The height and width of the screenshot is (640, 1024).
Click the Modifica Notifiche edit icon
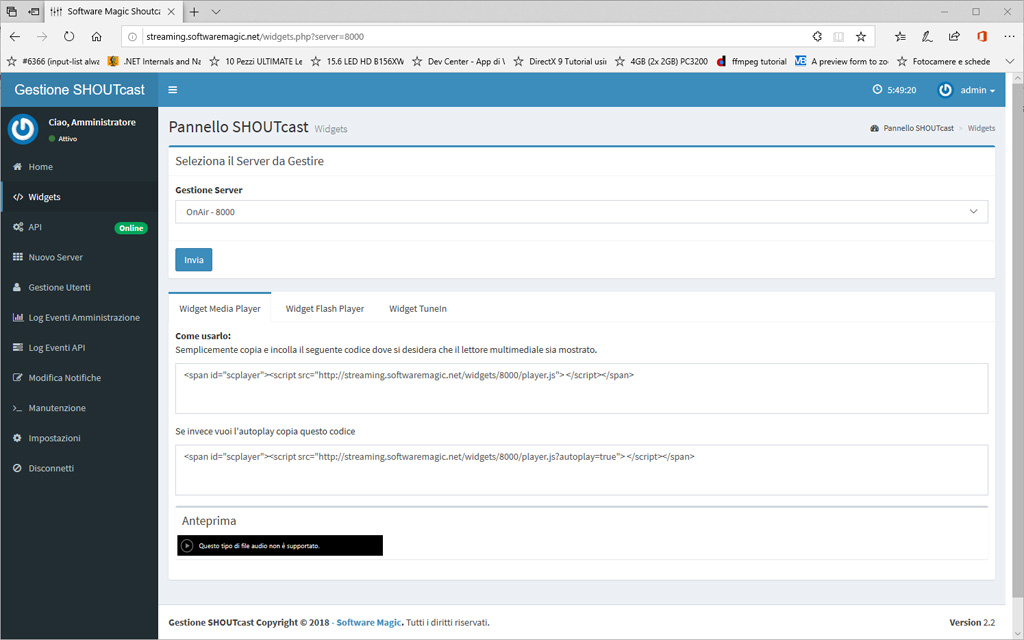click(x=18, y=377)
